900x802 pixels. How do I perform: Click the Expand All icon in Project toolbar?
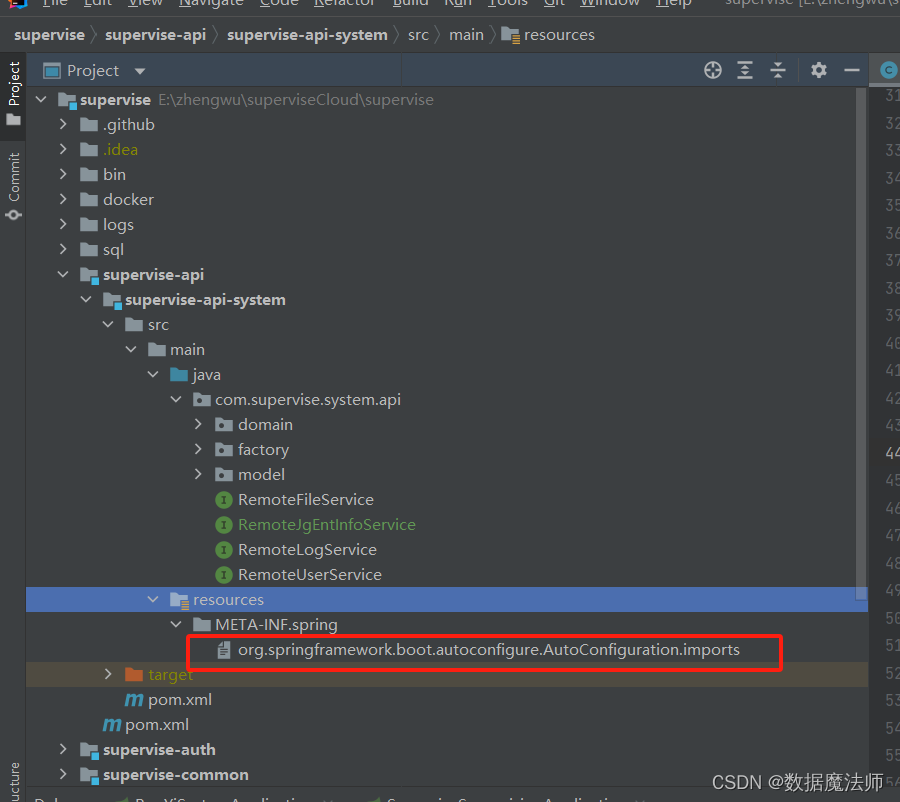point(745,71)
